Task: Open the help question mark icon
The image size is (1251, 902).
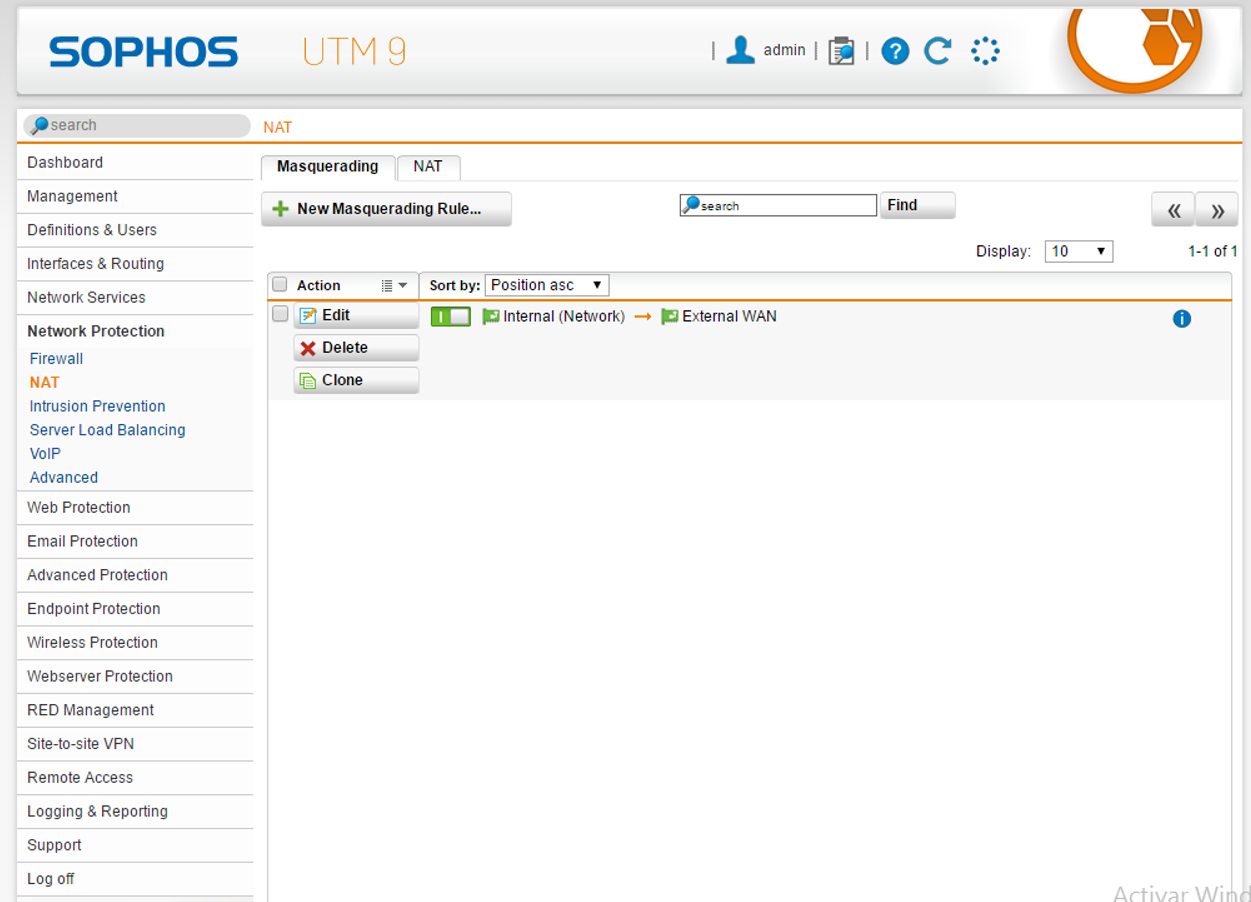Action: (895, 51)
